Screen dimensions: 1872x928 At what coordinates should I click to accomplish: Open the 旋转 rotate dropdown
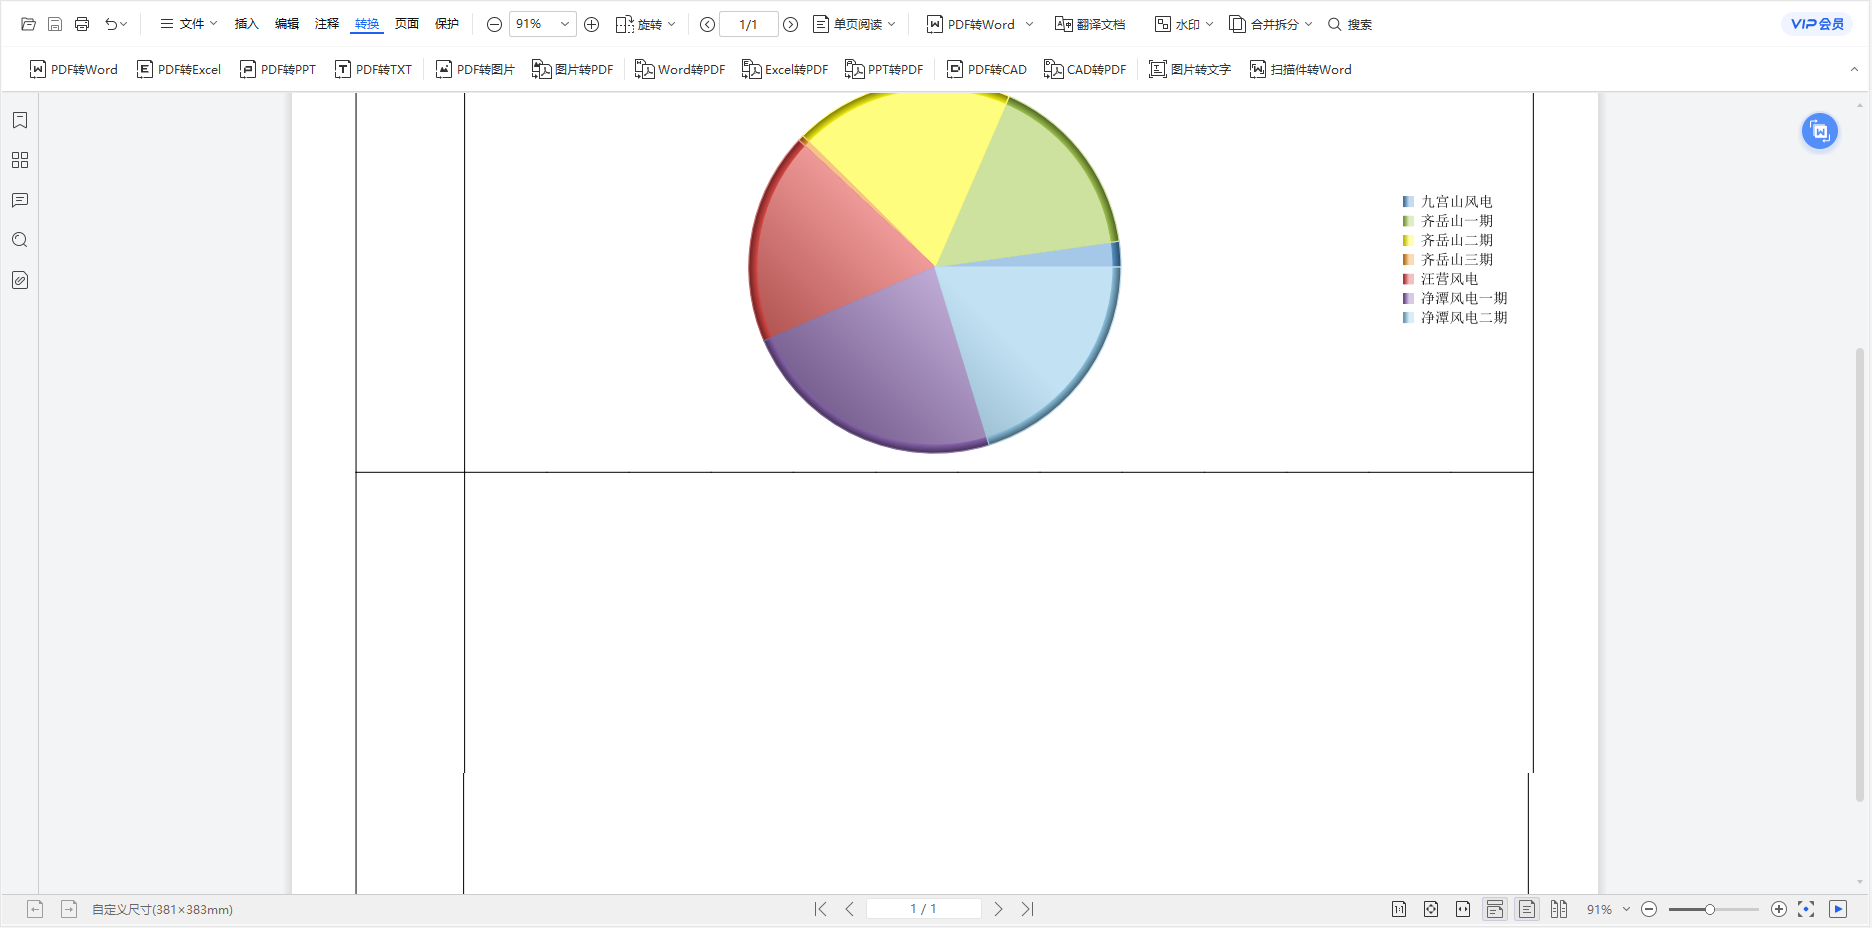pyautogui.click(x=646, y=24)
